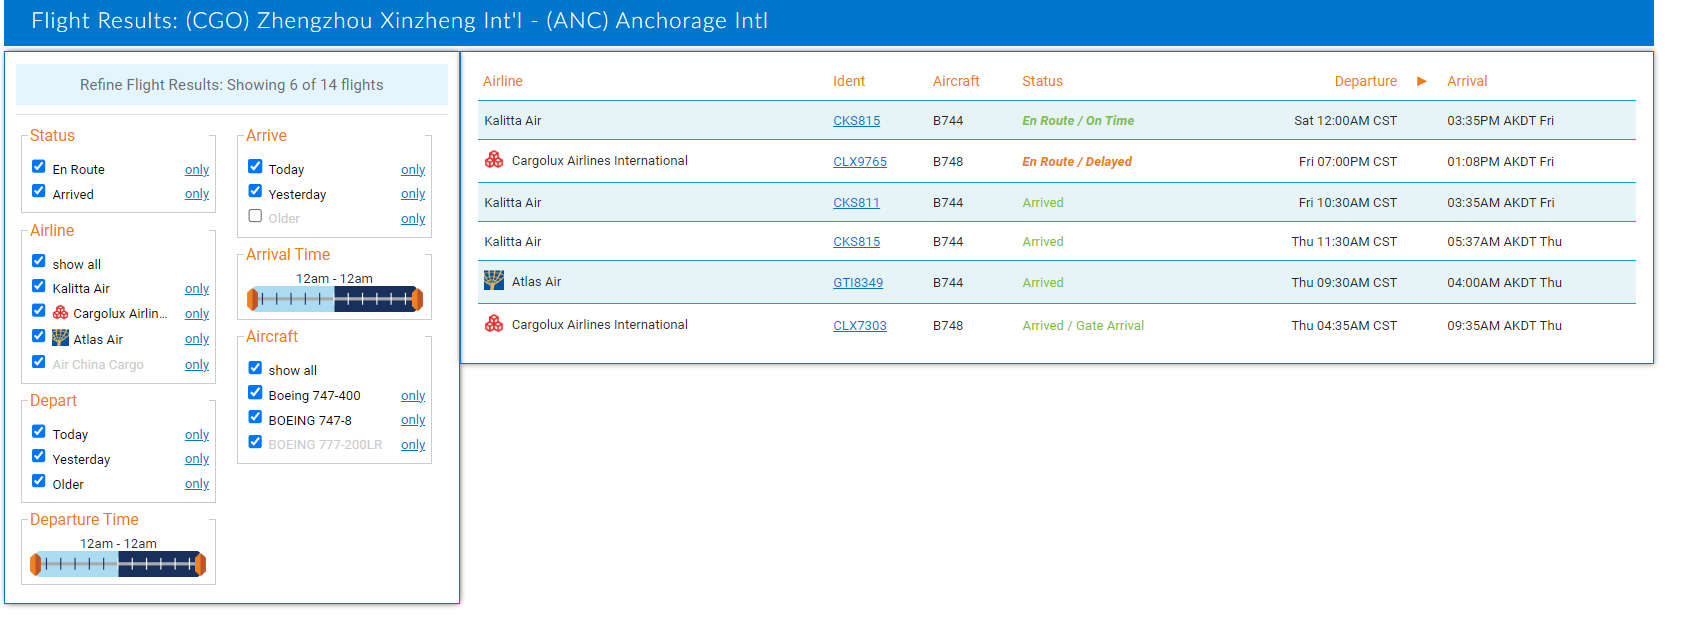Check the Arrive Older checkbox

(x=255, y=216)
